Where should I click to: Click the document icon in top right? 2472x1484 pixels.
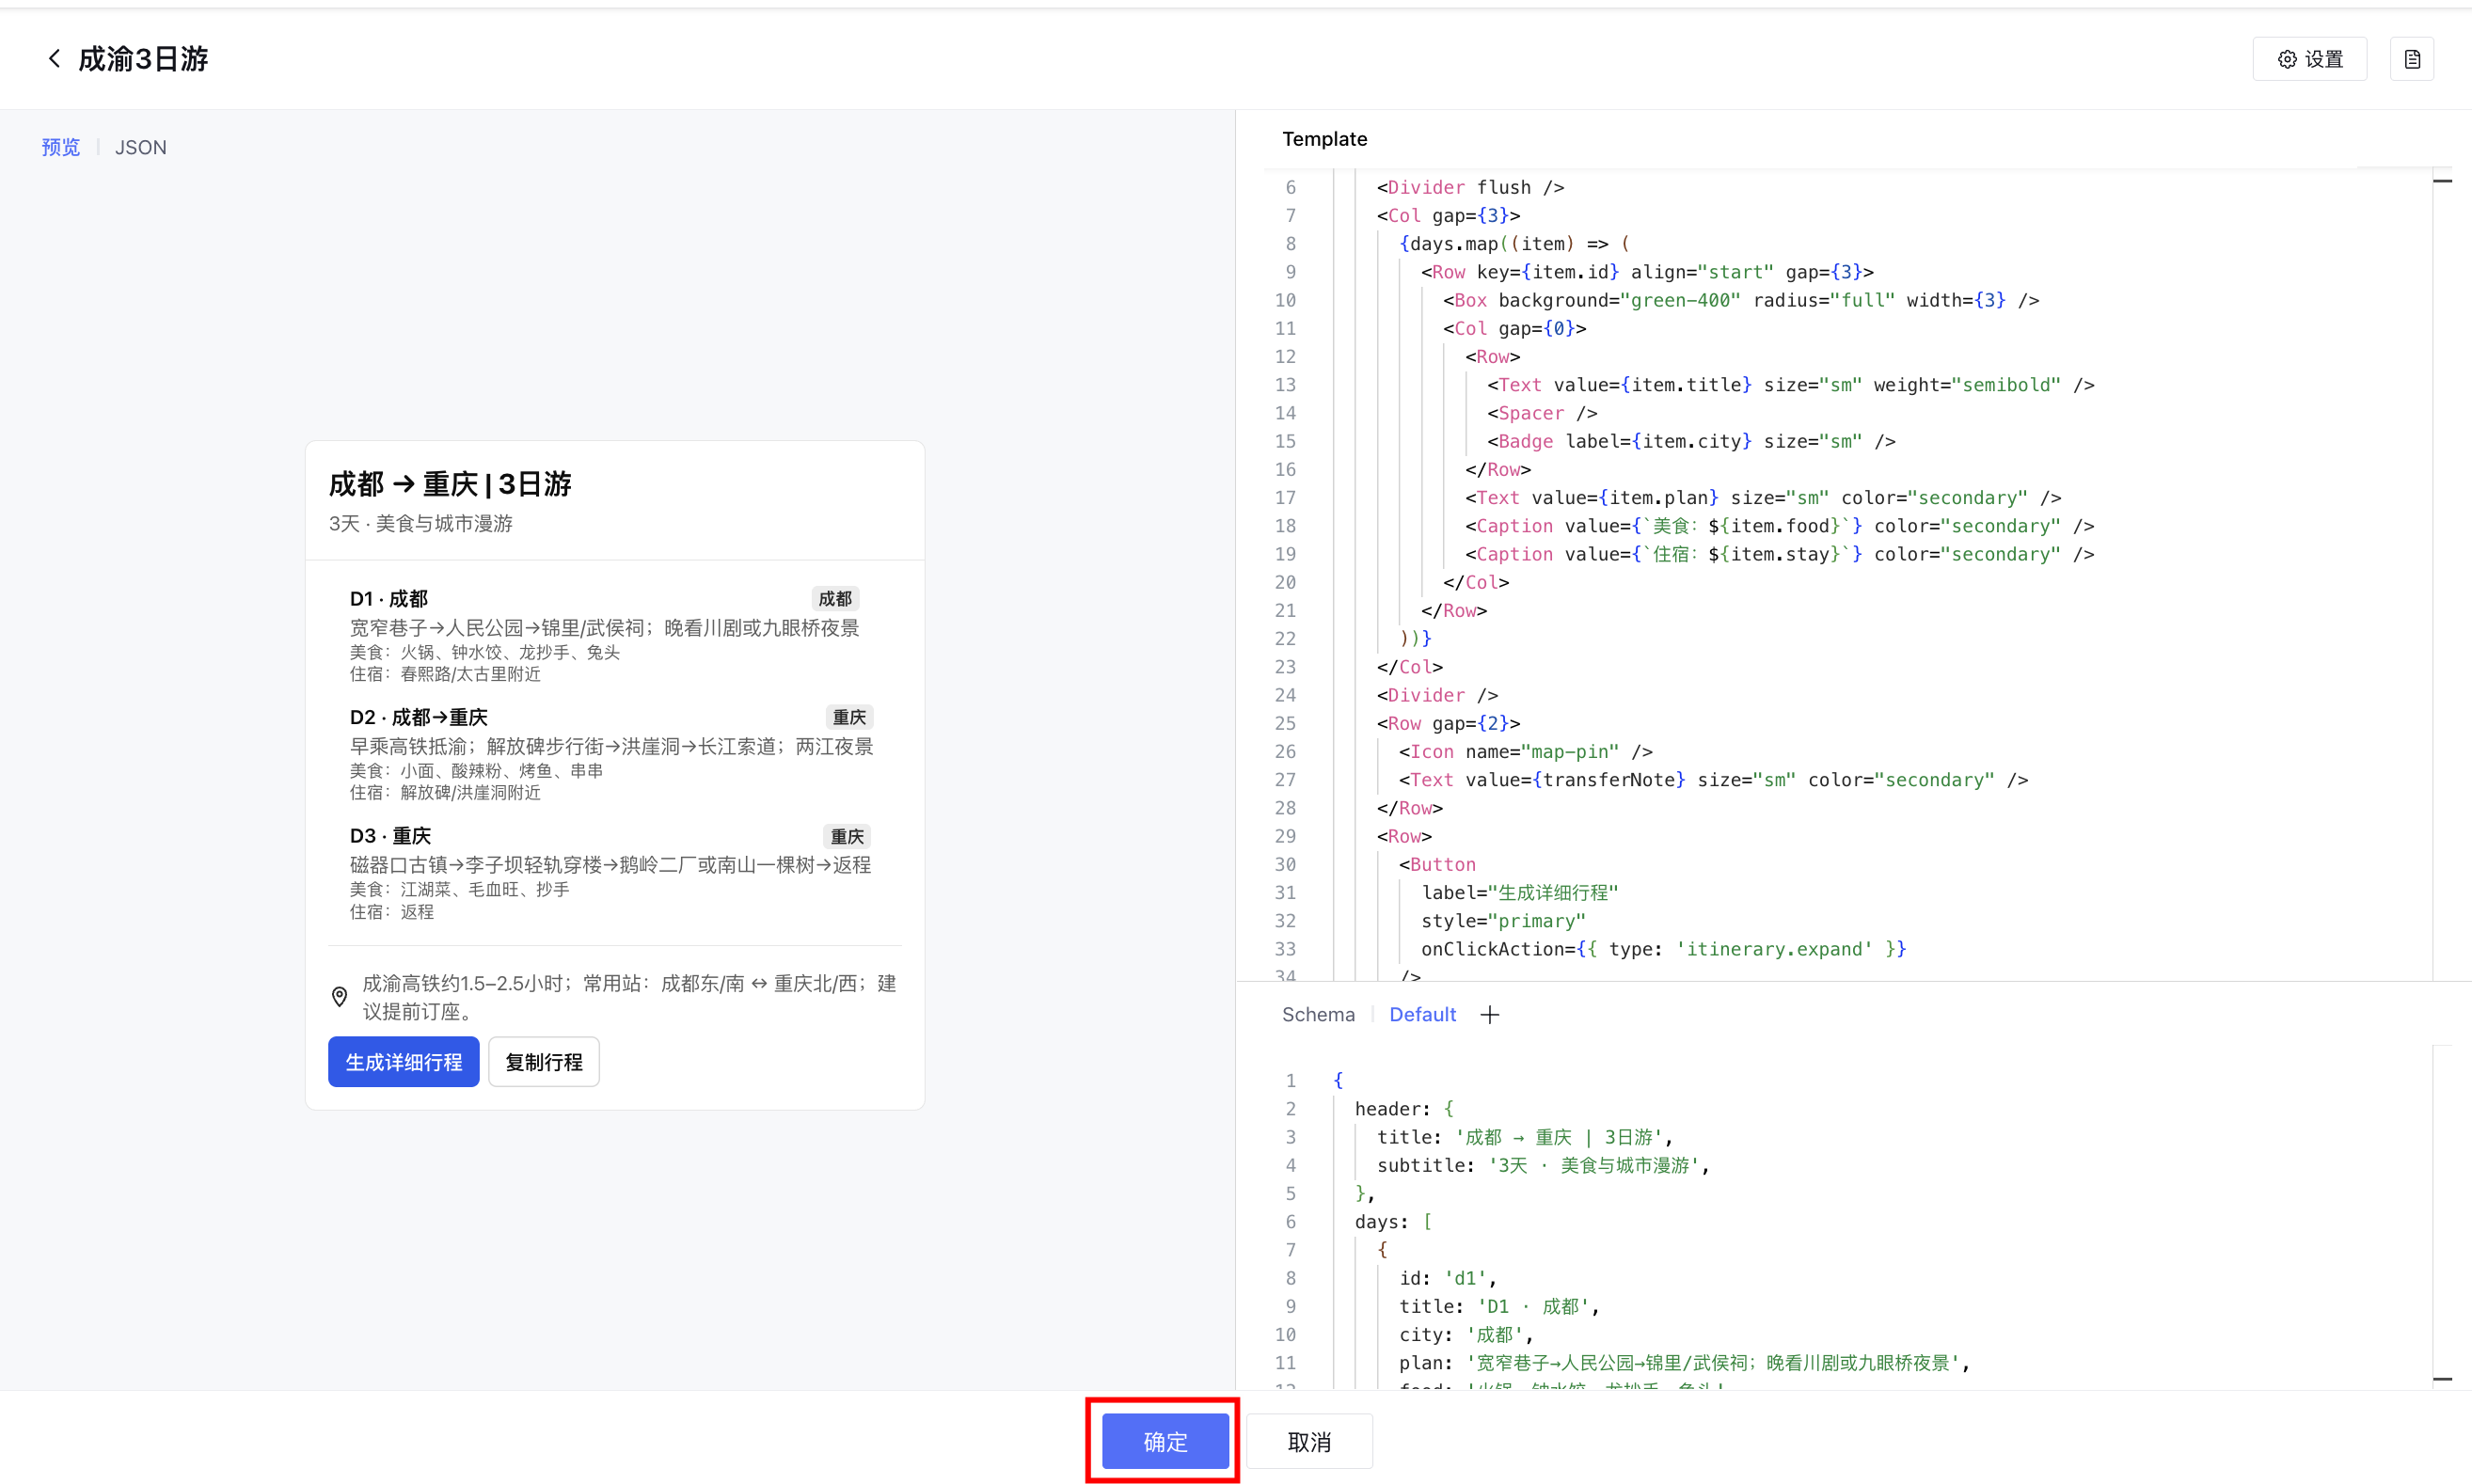2411,59
